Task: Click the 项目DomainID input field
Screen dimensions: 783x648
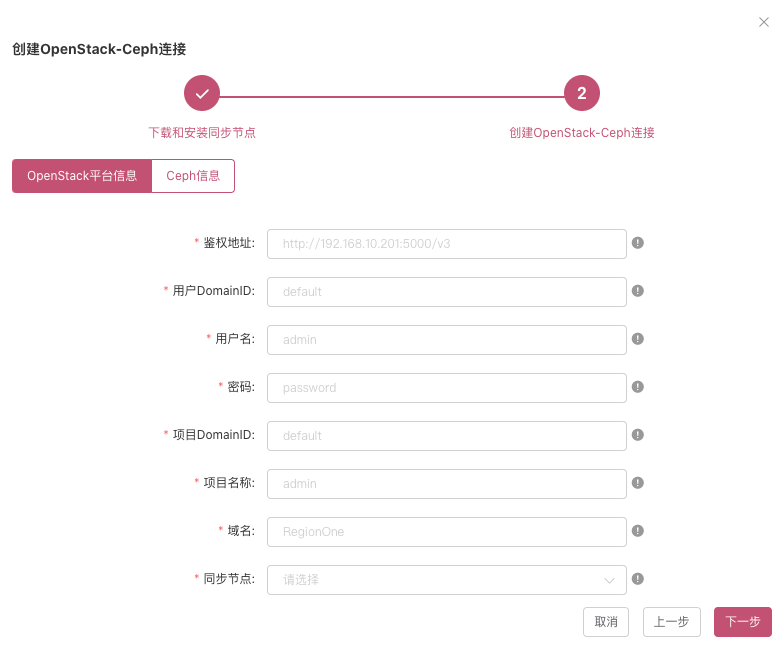Action: pyautogui.click(x=447, y=435)
